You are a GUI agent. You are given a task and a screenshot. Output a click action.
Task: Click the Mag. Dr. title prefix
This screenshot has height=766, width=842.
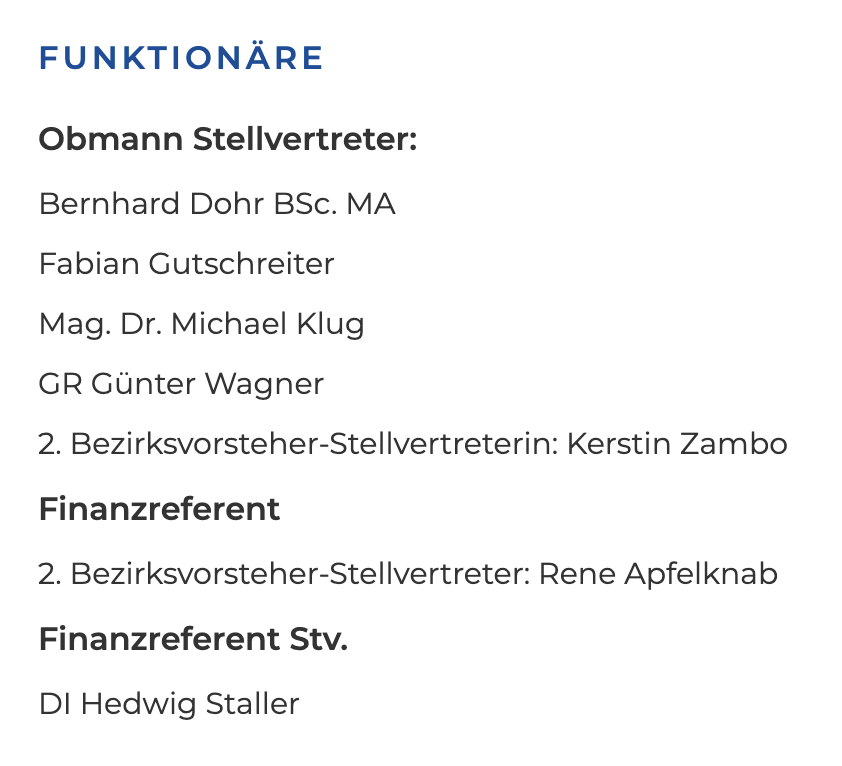click(101, 324)
